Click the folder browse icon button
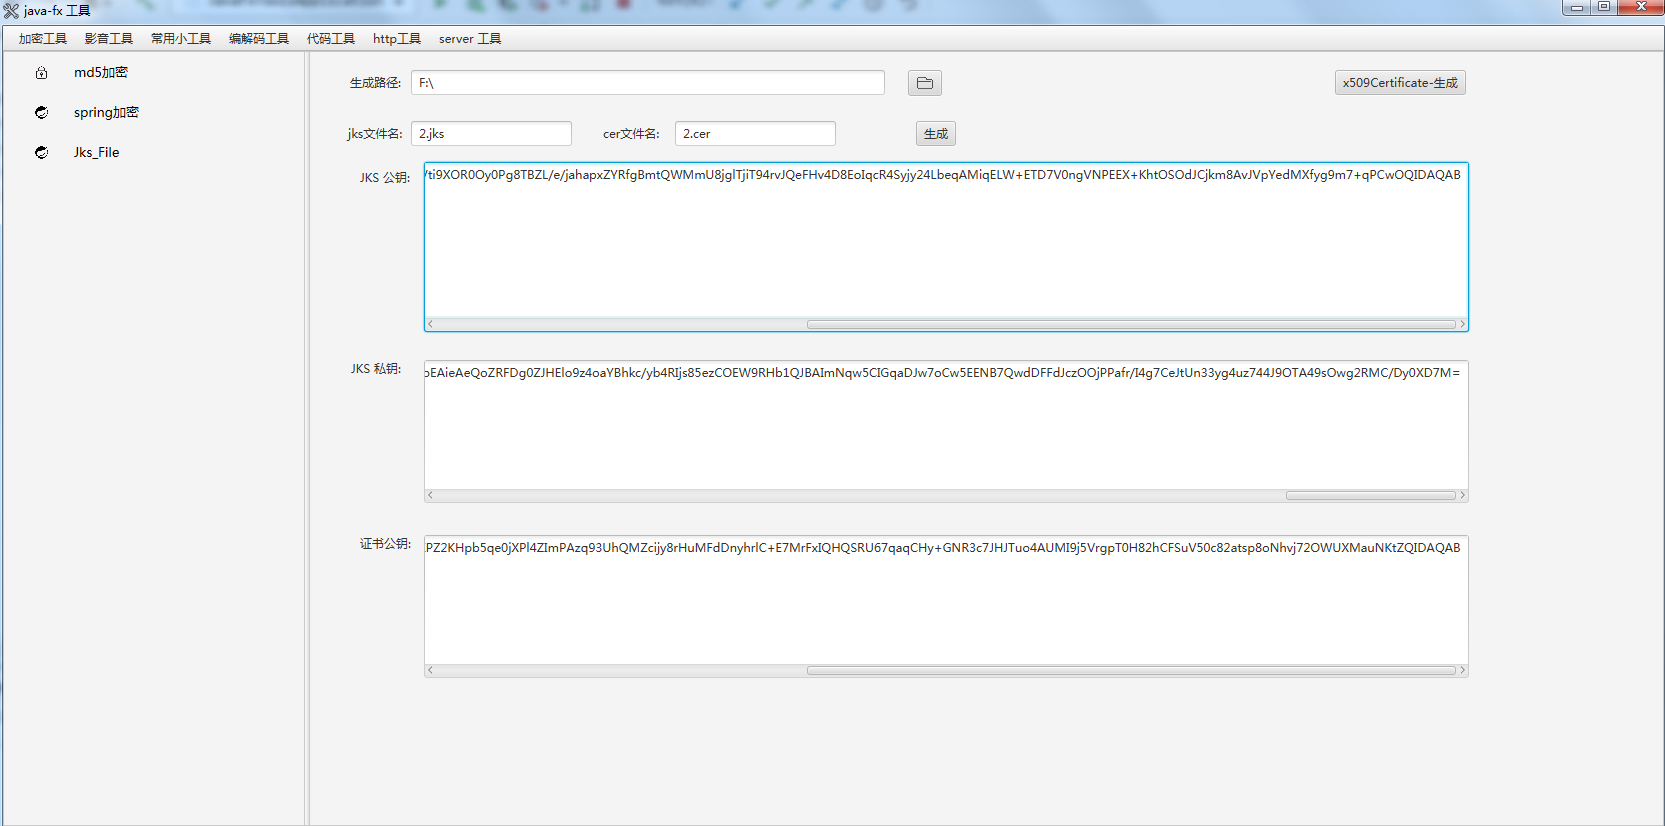The image size is (1665, 826). pyautogui.click(x=924, y=83)
